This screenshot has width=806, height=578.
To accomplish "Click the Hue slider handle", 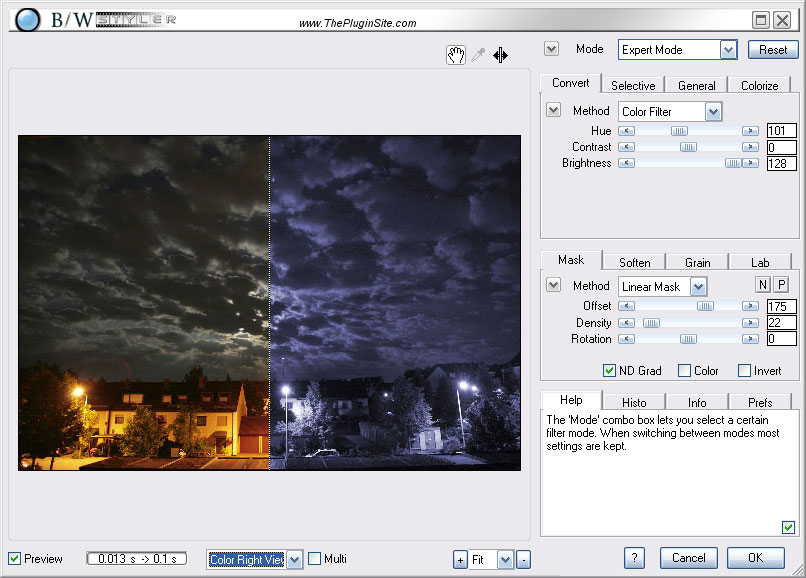I will point(679,131).
